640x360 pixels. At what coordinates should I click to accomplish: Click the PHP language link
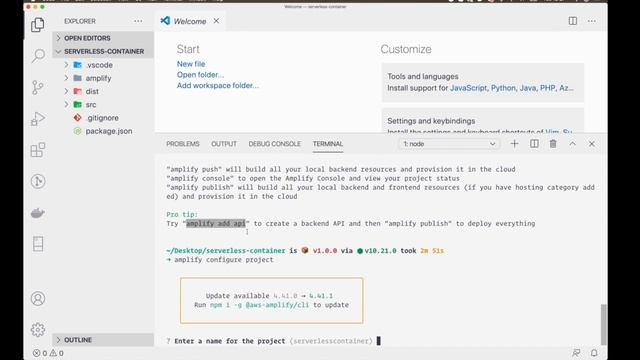547,88
